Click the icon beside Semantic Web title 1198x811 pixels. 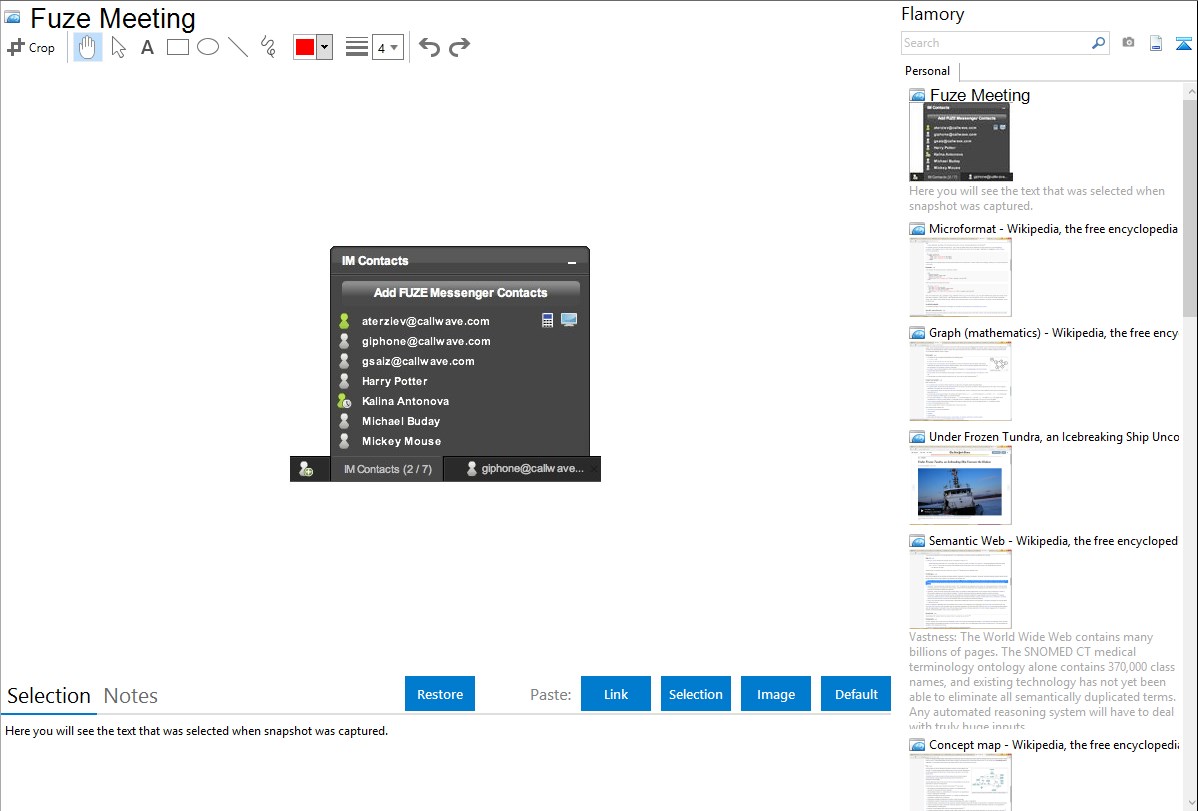[917, 541]
